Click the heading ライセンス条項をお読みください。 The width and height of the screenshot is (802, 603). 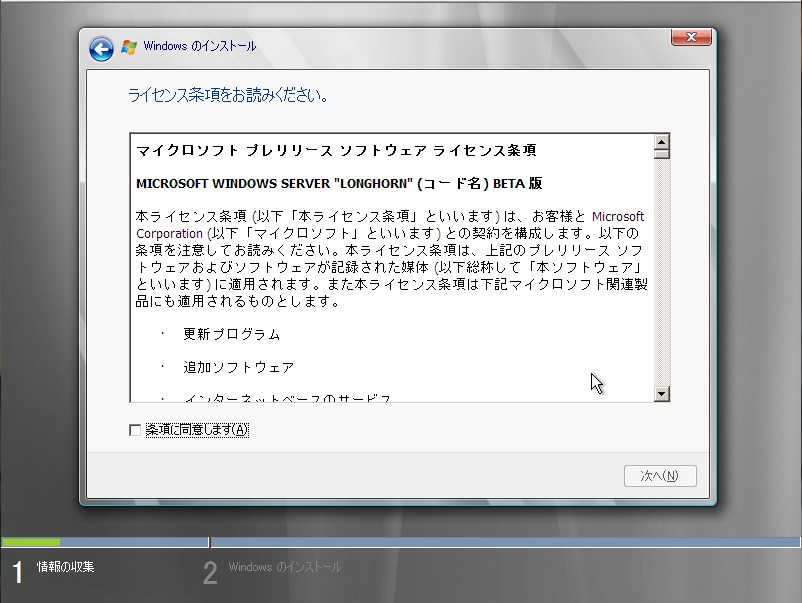pyautogui.click(x=228, y=95)
